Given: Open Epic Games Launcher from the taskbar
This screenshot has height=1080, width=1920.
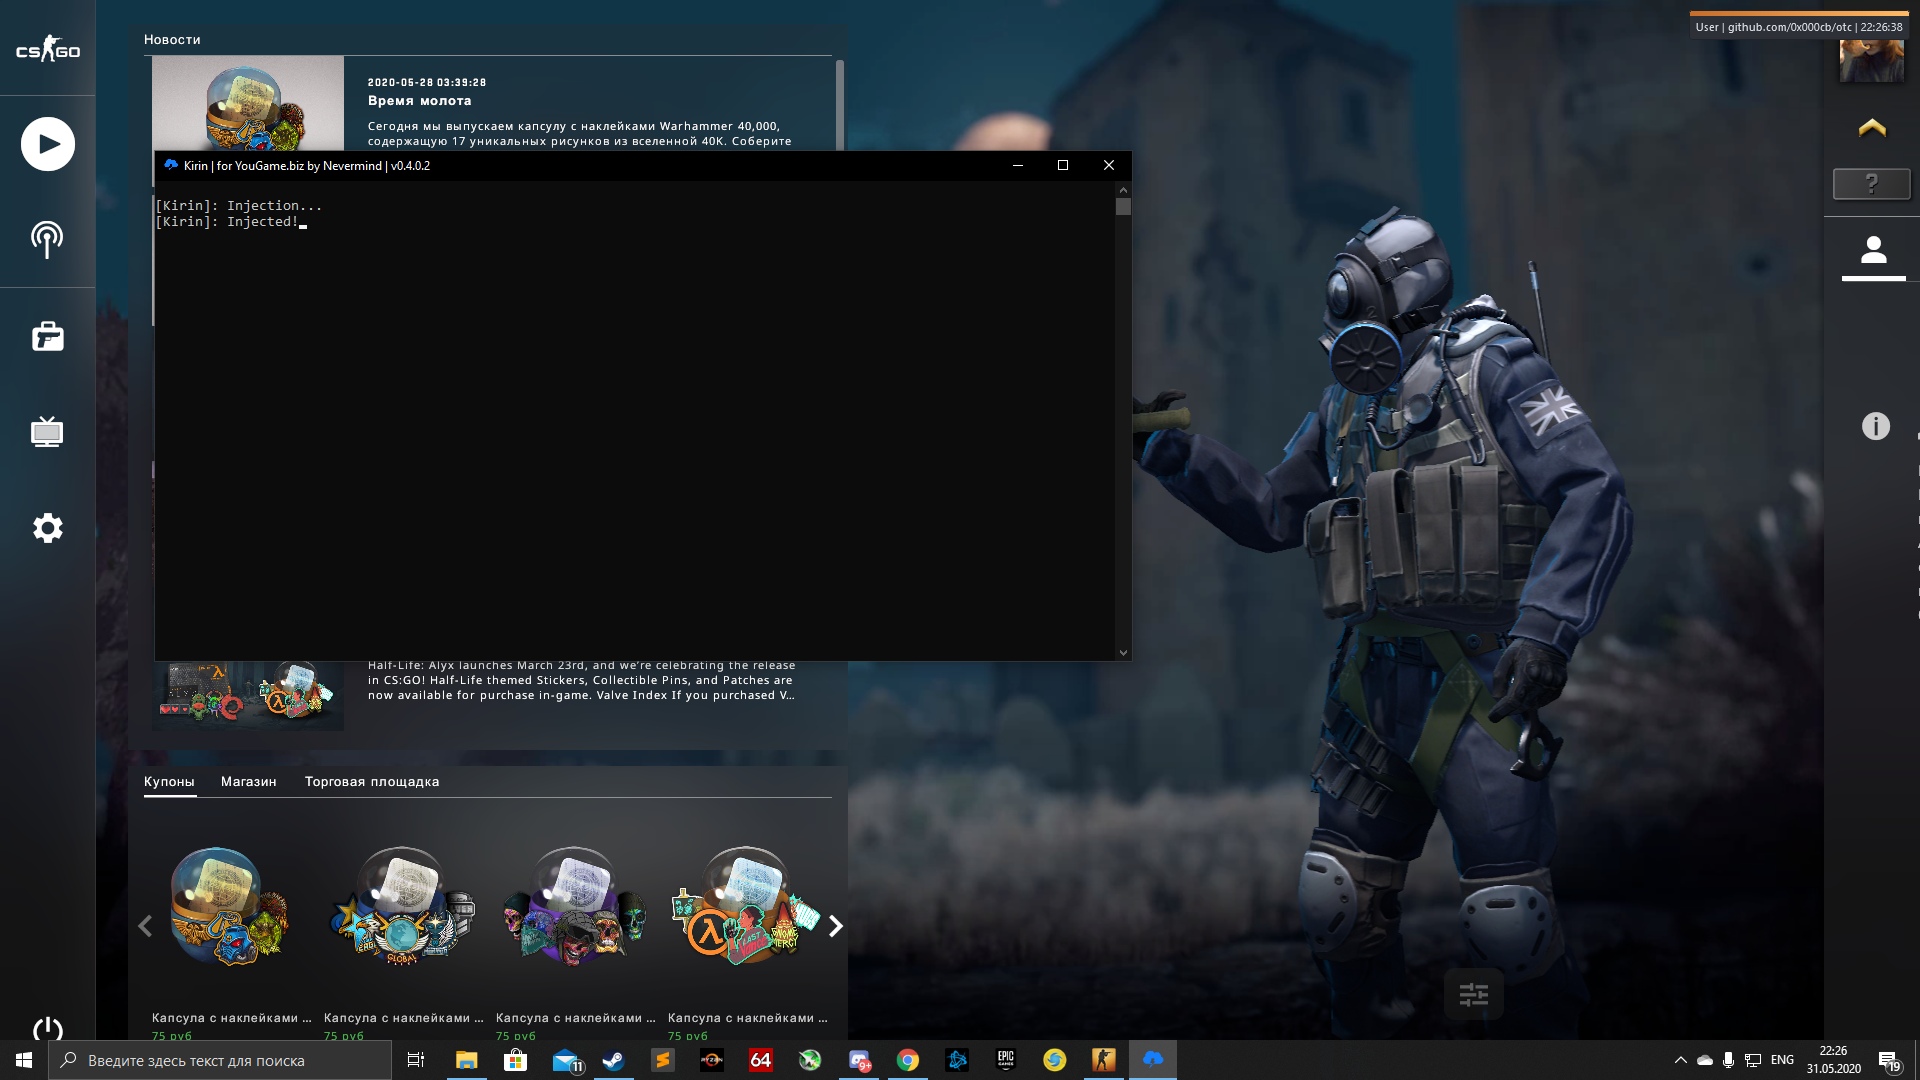Looking at the screenshot, I should click(x=1005, y=1060).
